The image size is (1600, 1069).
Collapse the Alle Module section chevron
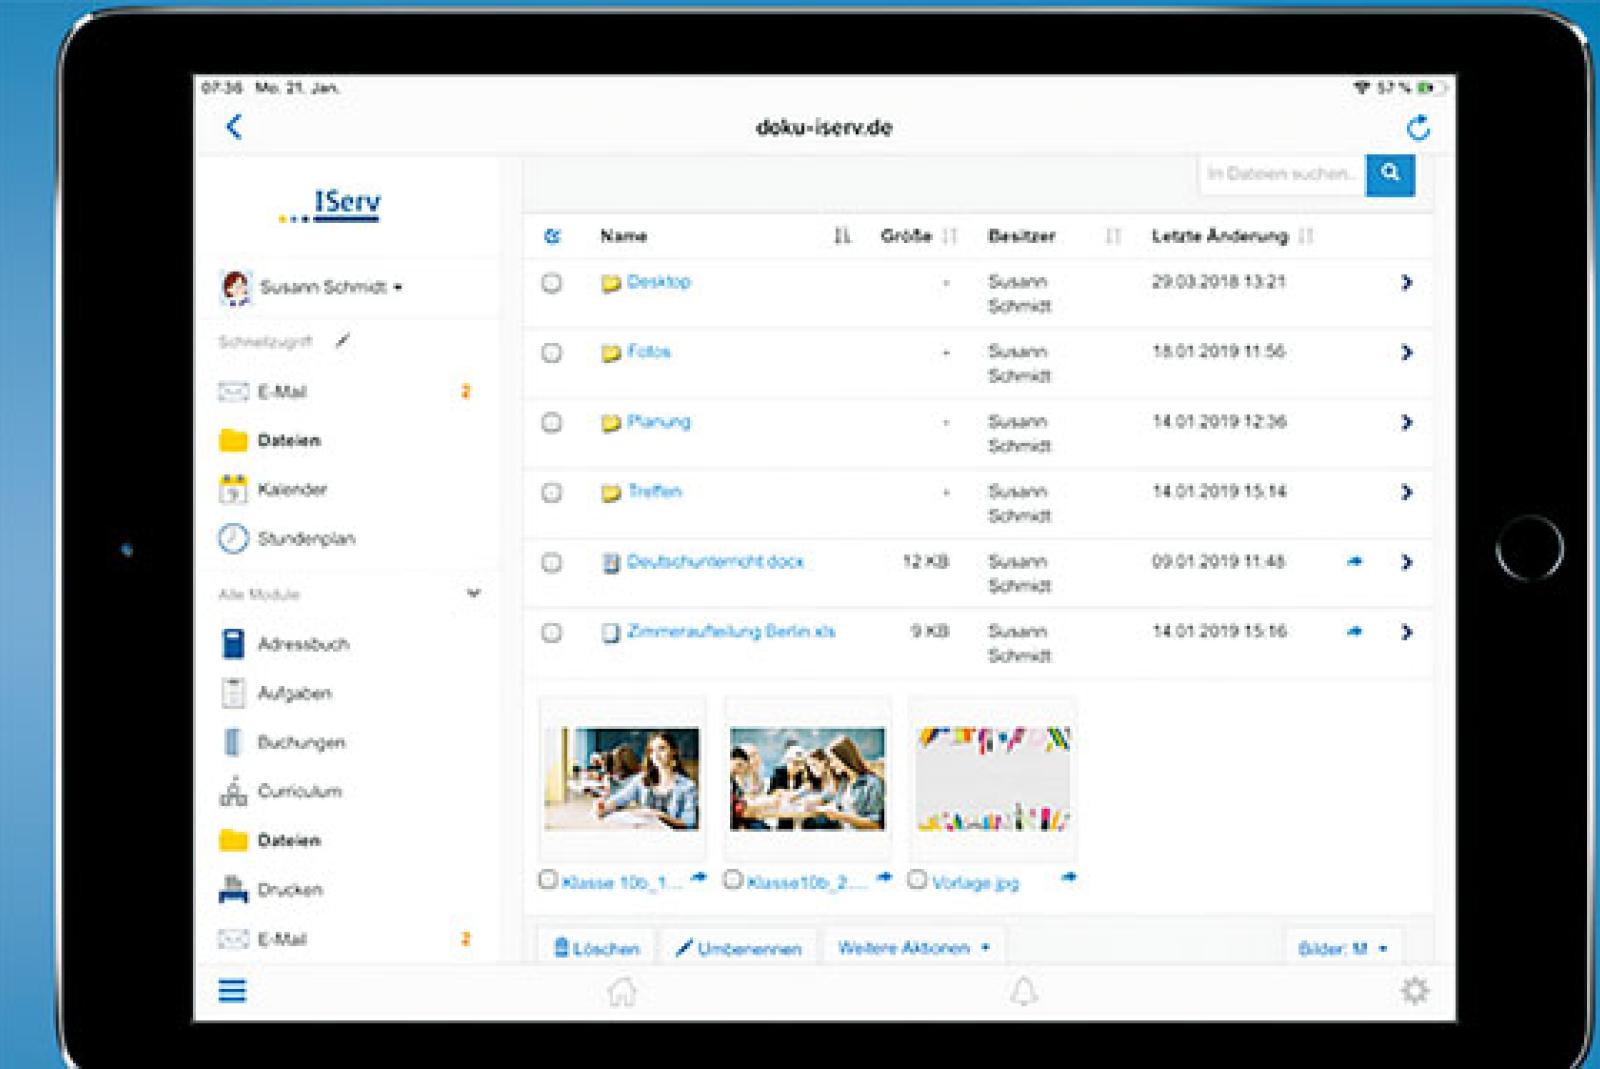click(473, 594)
